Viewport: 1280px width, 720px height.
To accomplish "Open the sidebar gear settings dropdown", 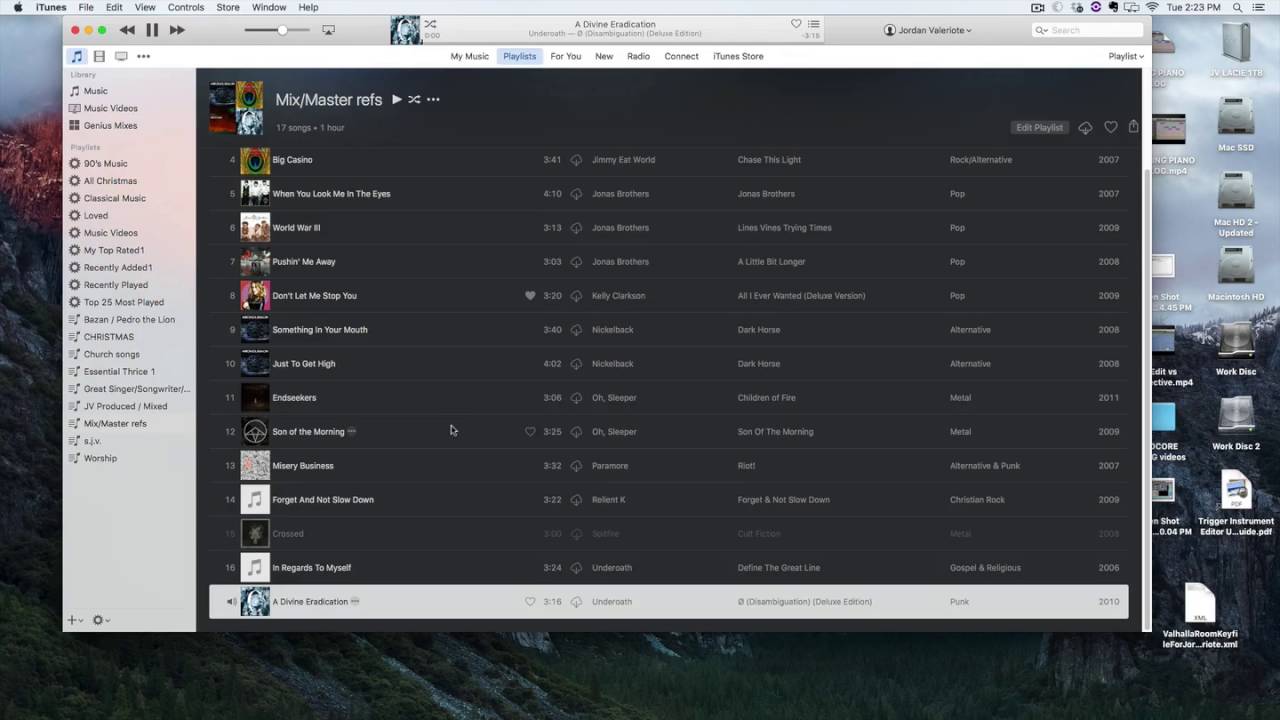I will 100,620.
